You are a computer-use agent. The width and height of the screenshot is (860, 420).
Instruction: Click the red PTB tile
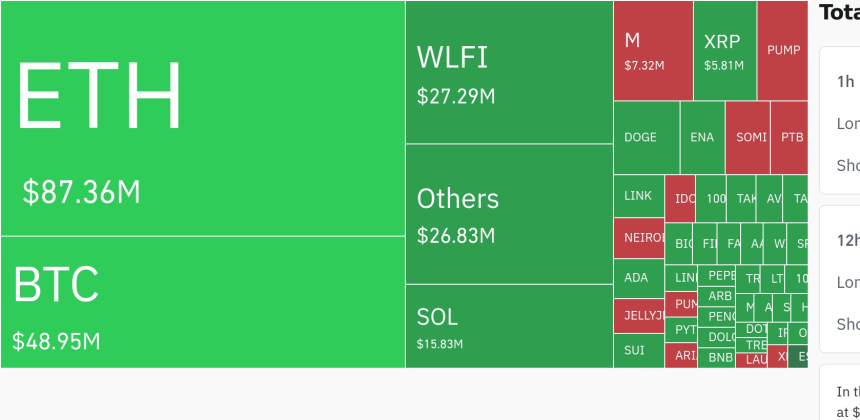(791, 137)
